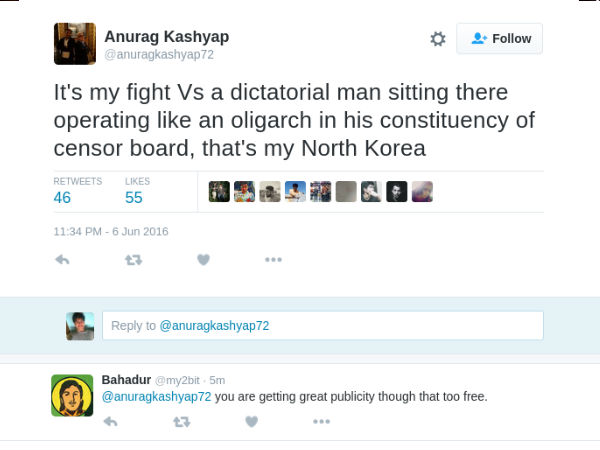Like the main tweet heart icon

pos(204,260)
